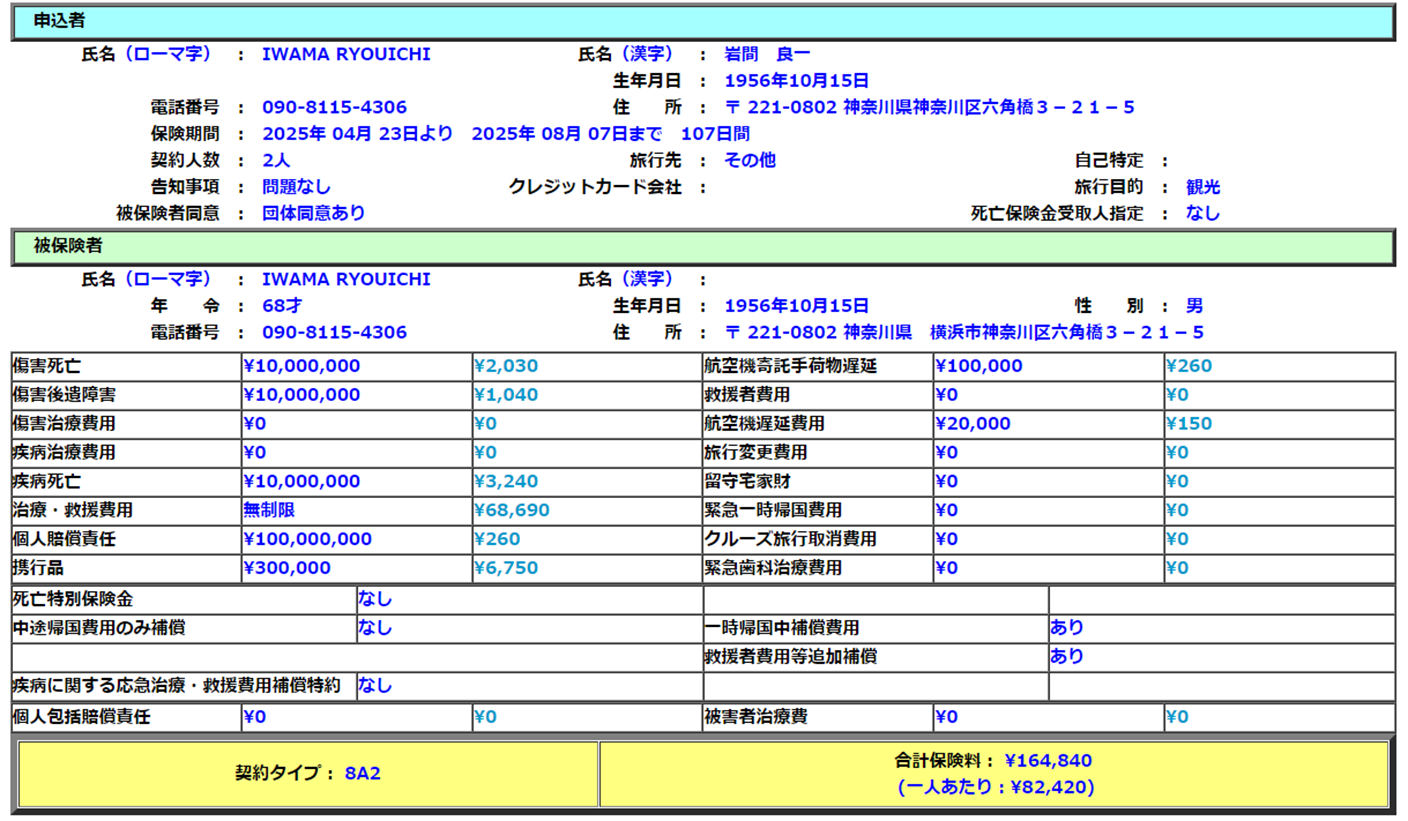Click the 旅行目的 value 観光
The image size is (1408, 821).
pyautogui.click(x=1203, y=187)
